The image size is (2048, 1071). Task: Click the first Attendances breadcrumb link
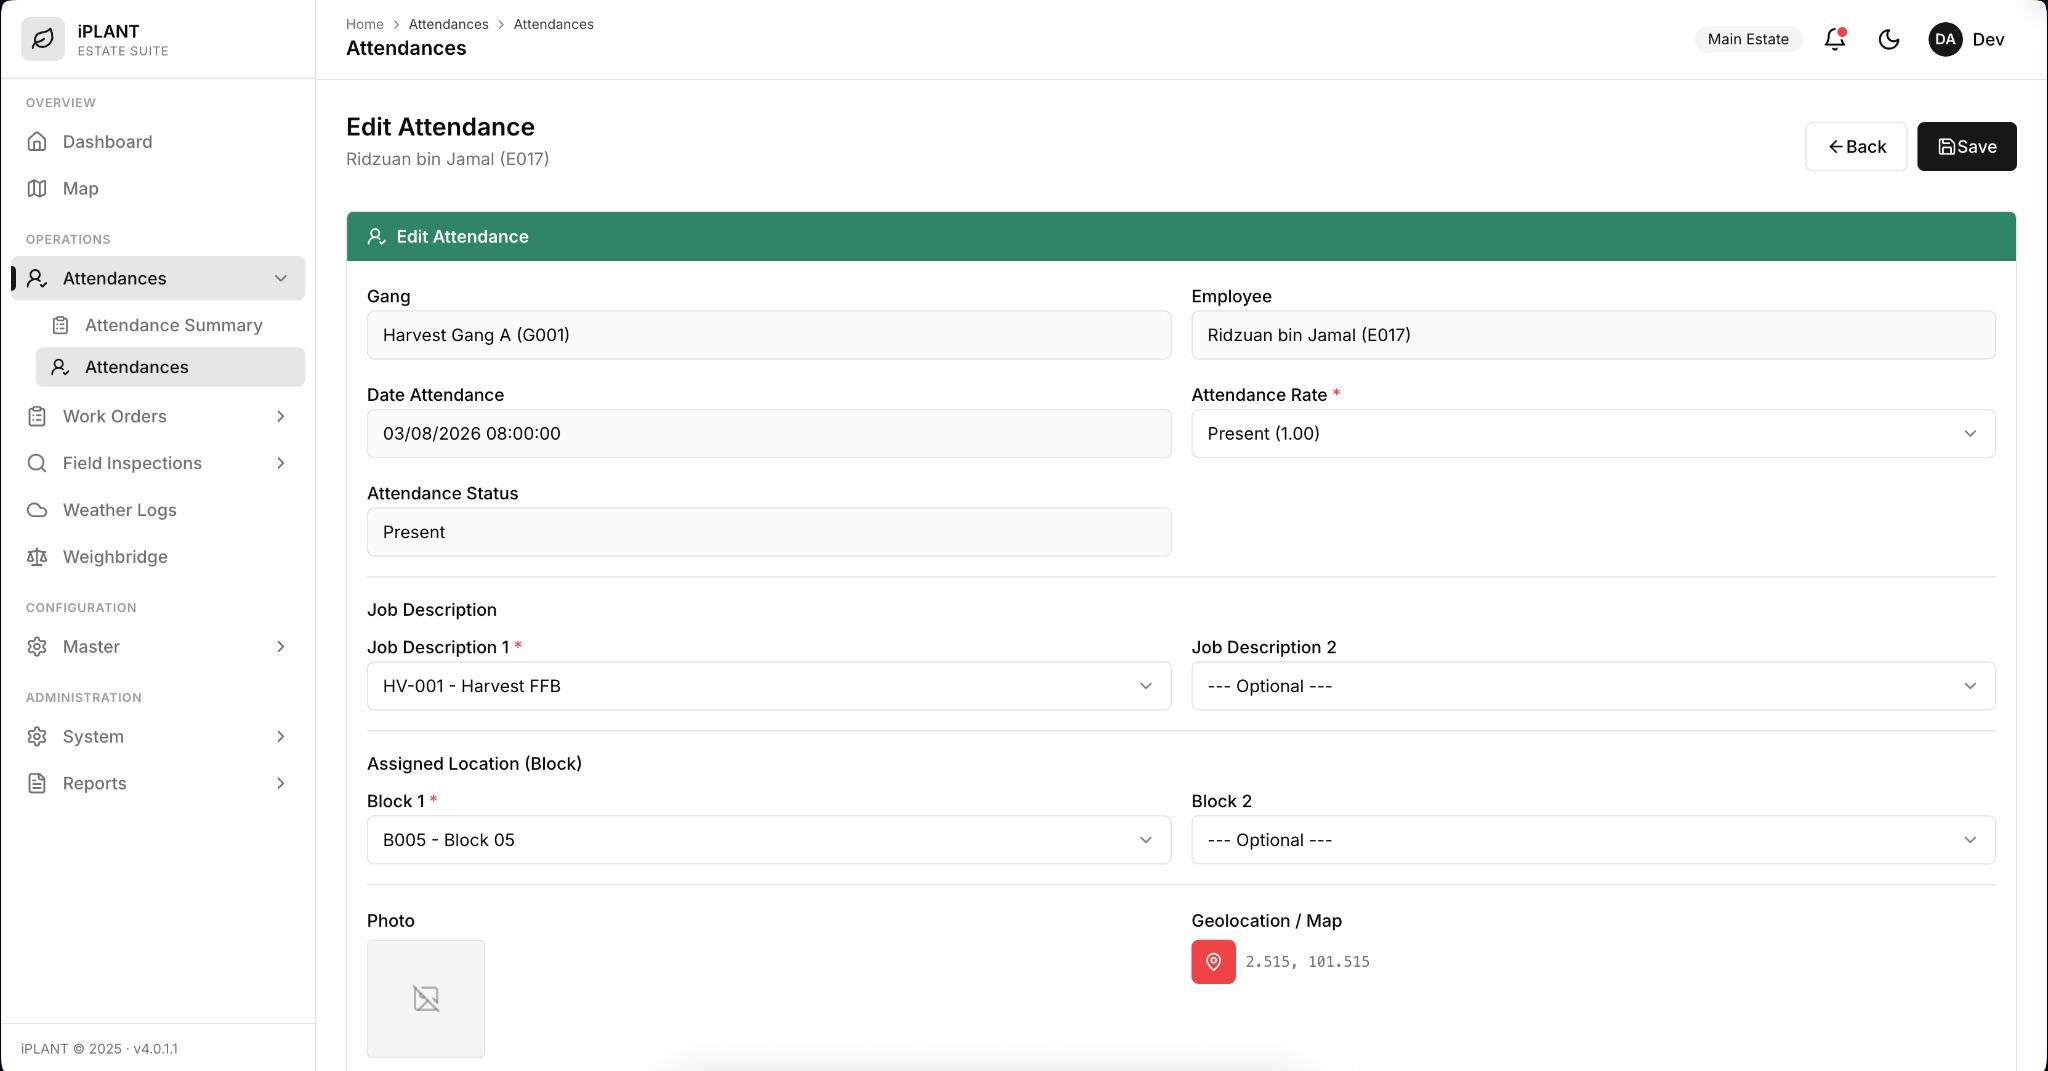pyautogui.click(x=448, y=24)
